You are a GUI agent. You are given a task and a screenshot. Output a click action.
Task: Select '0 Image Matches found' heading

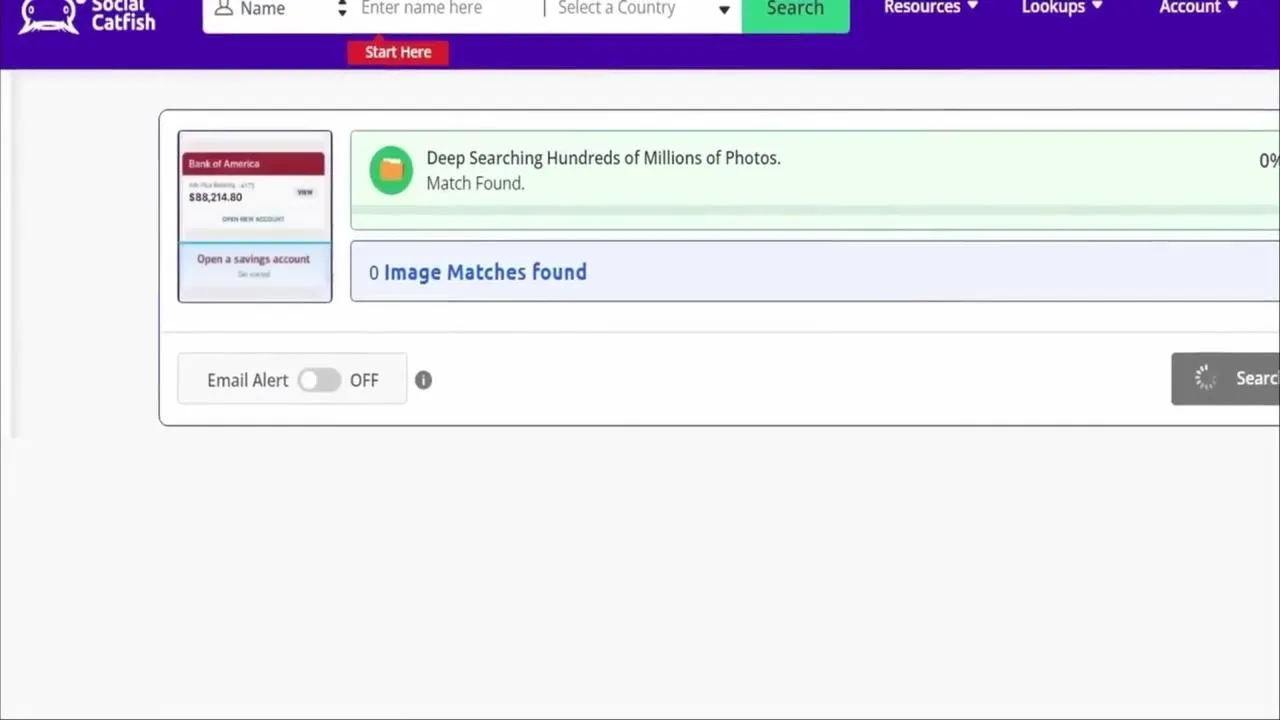pyautogui.click(x=478, y=272)
